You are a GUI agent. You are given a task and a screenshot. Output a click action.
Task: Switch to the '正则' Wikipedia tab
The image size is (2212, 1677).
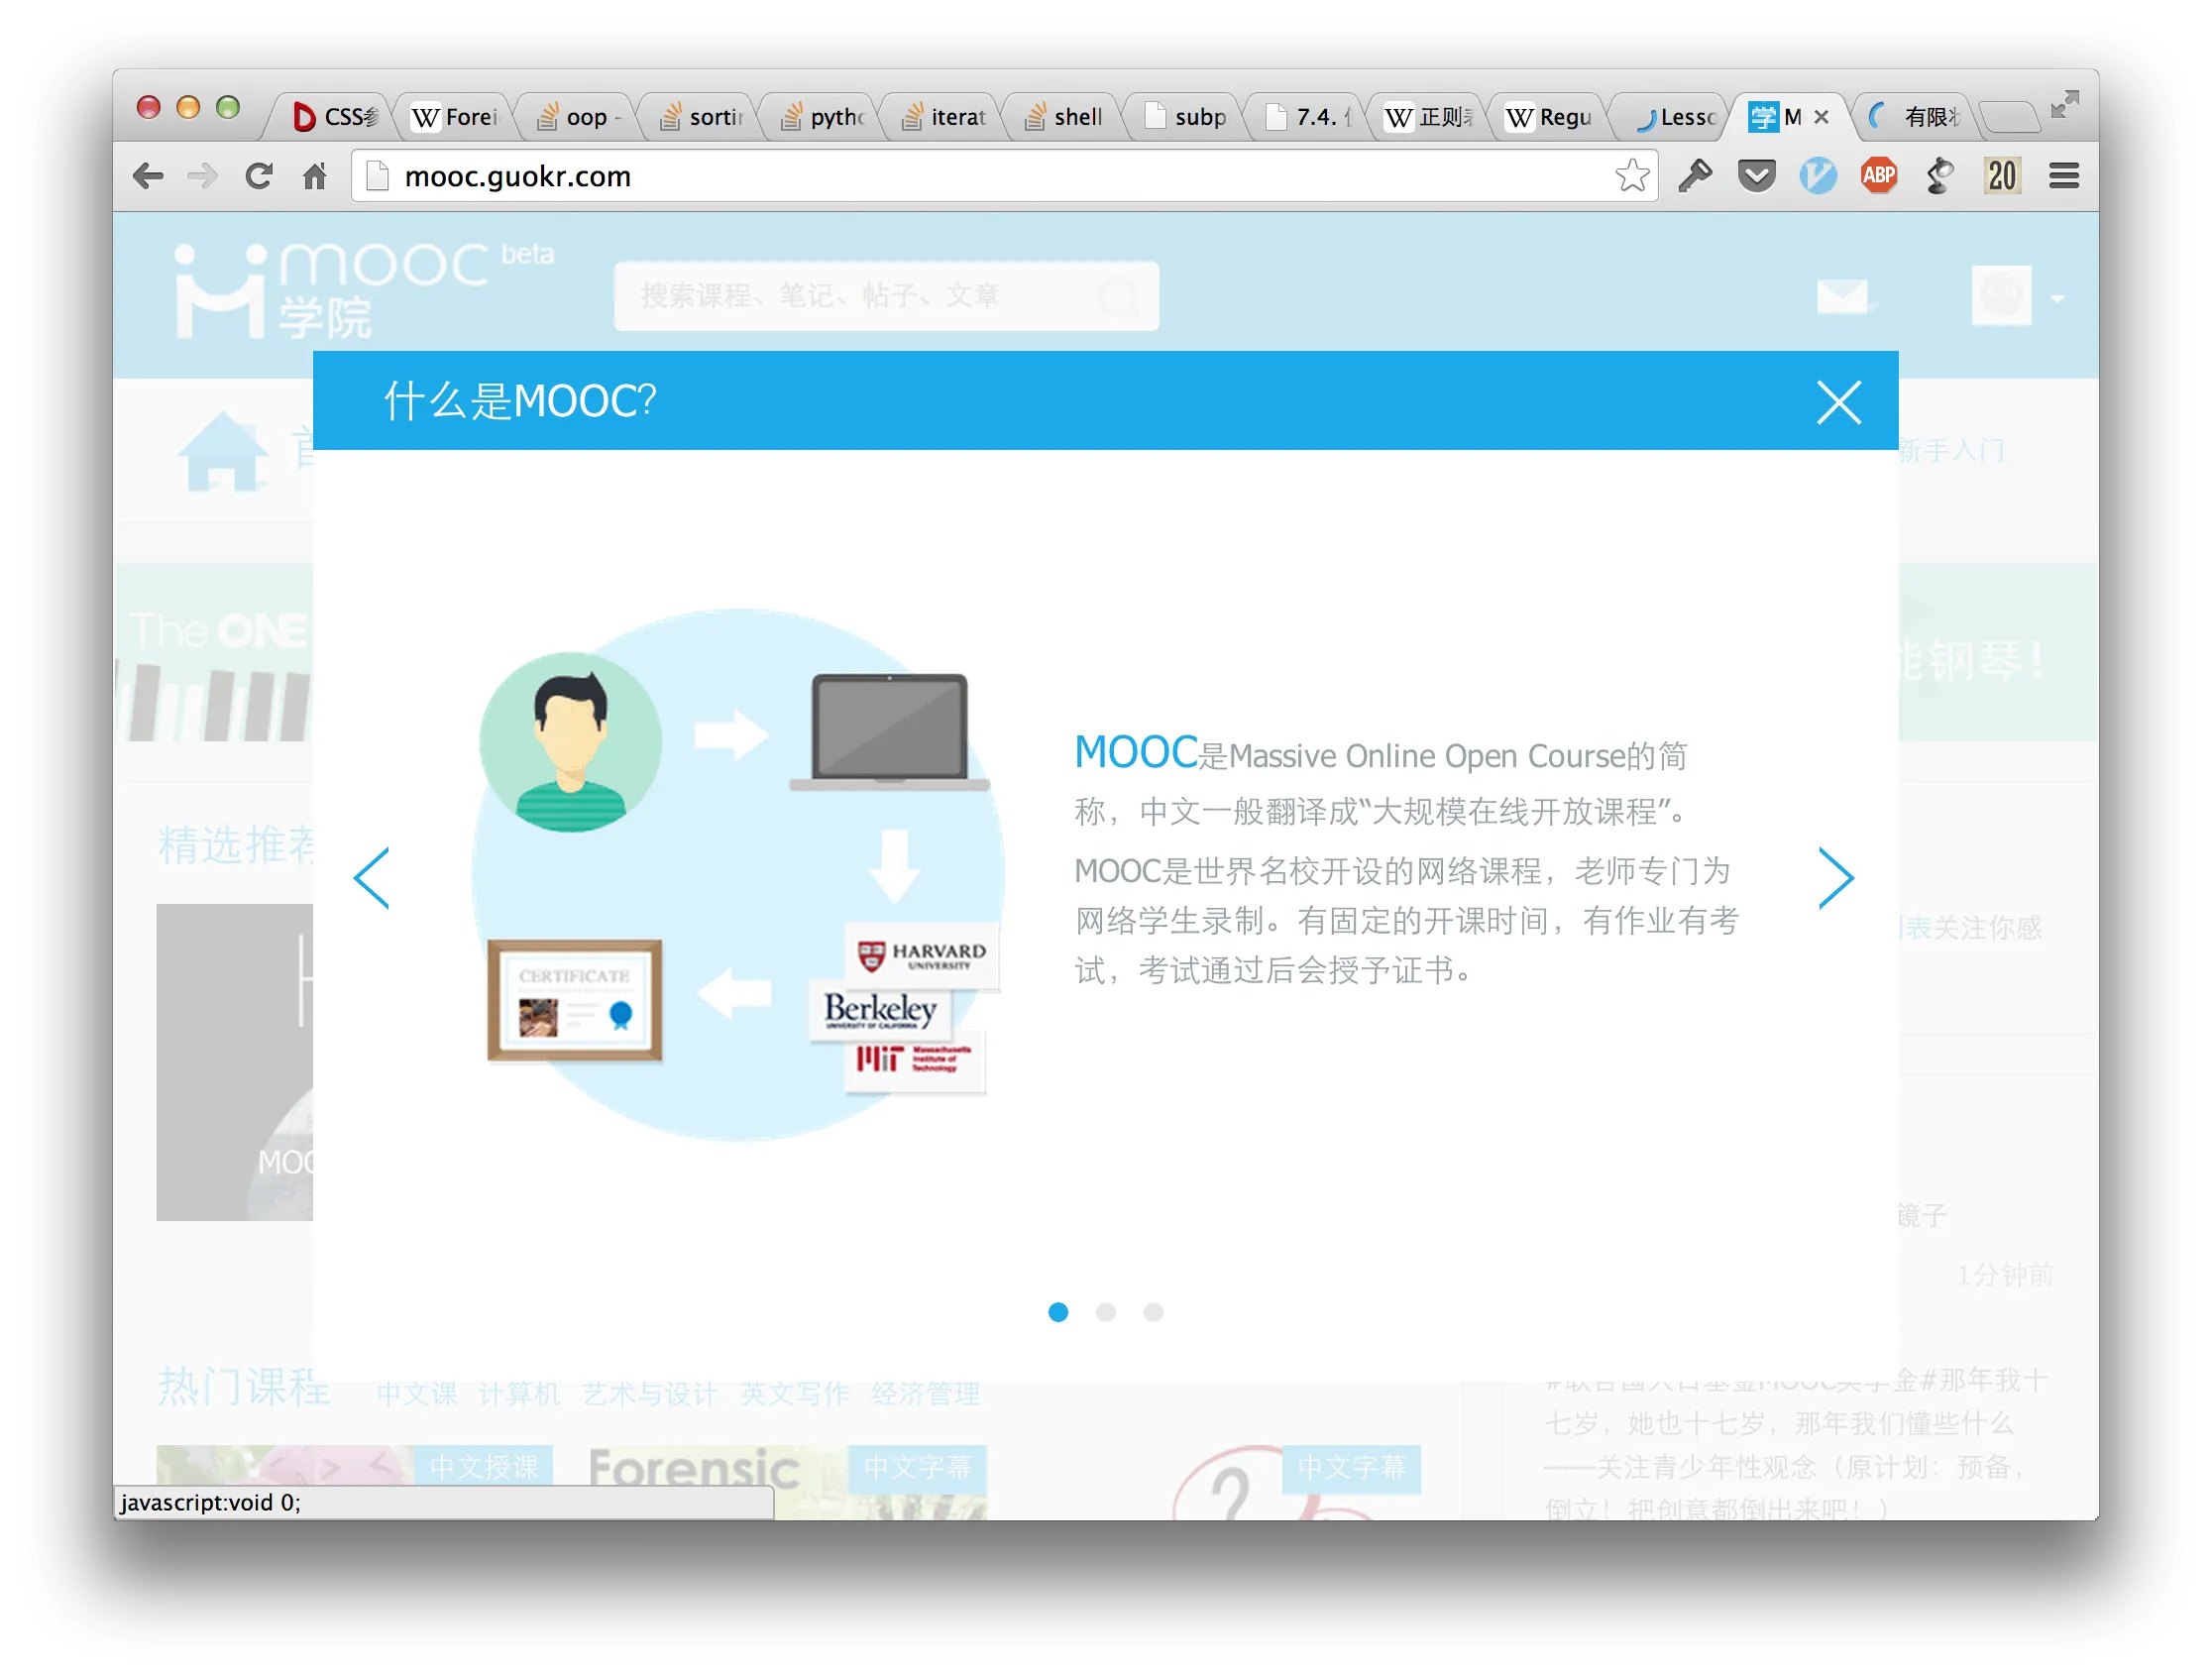click(1430, 117)
